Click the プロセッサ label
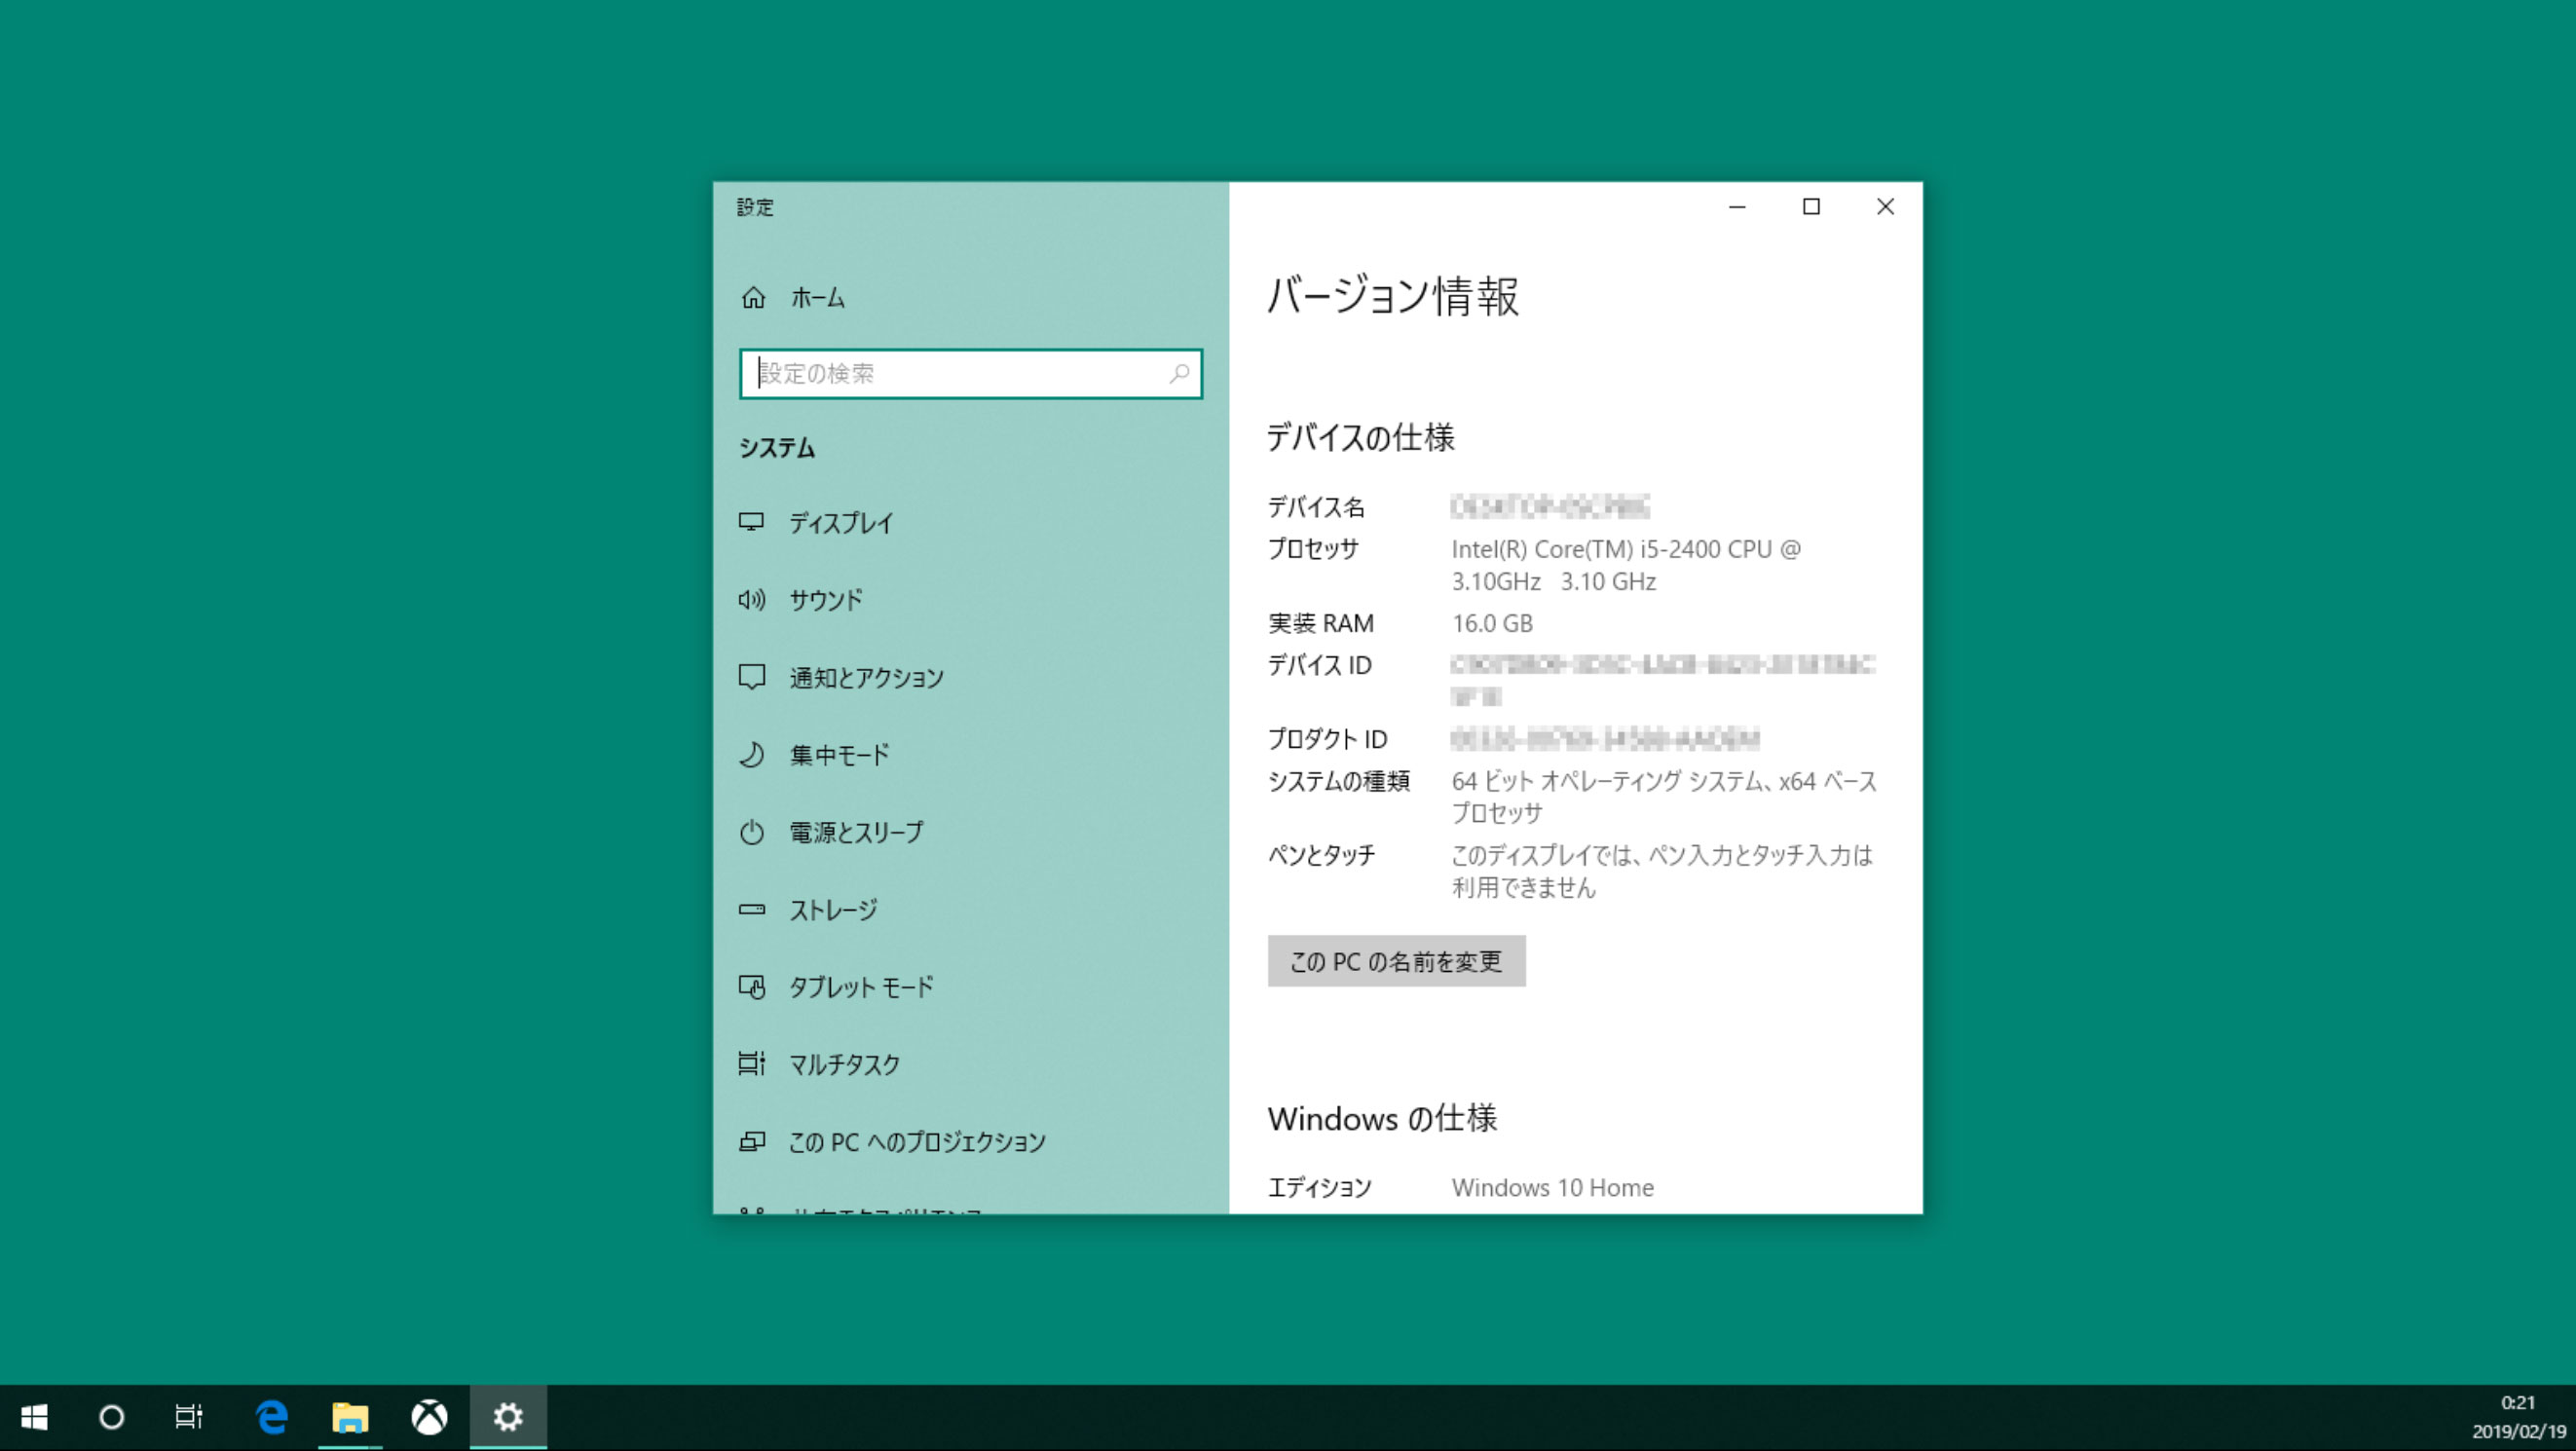 coord(1313,549)
